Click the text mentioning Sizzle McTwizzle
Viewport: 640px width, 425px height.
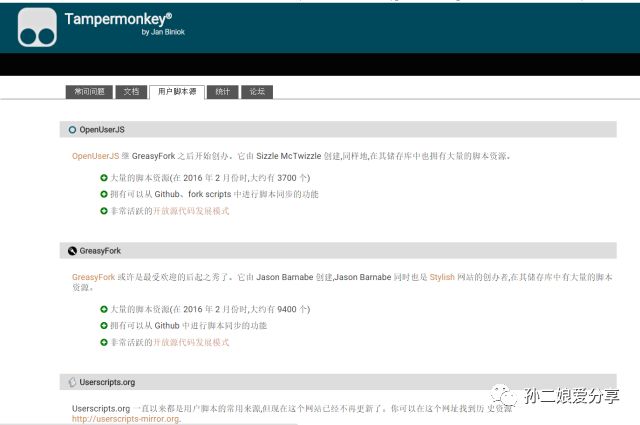click(291, 156)
